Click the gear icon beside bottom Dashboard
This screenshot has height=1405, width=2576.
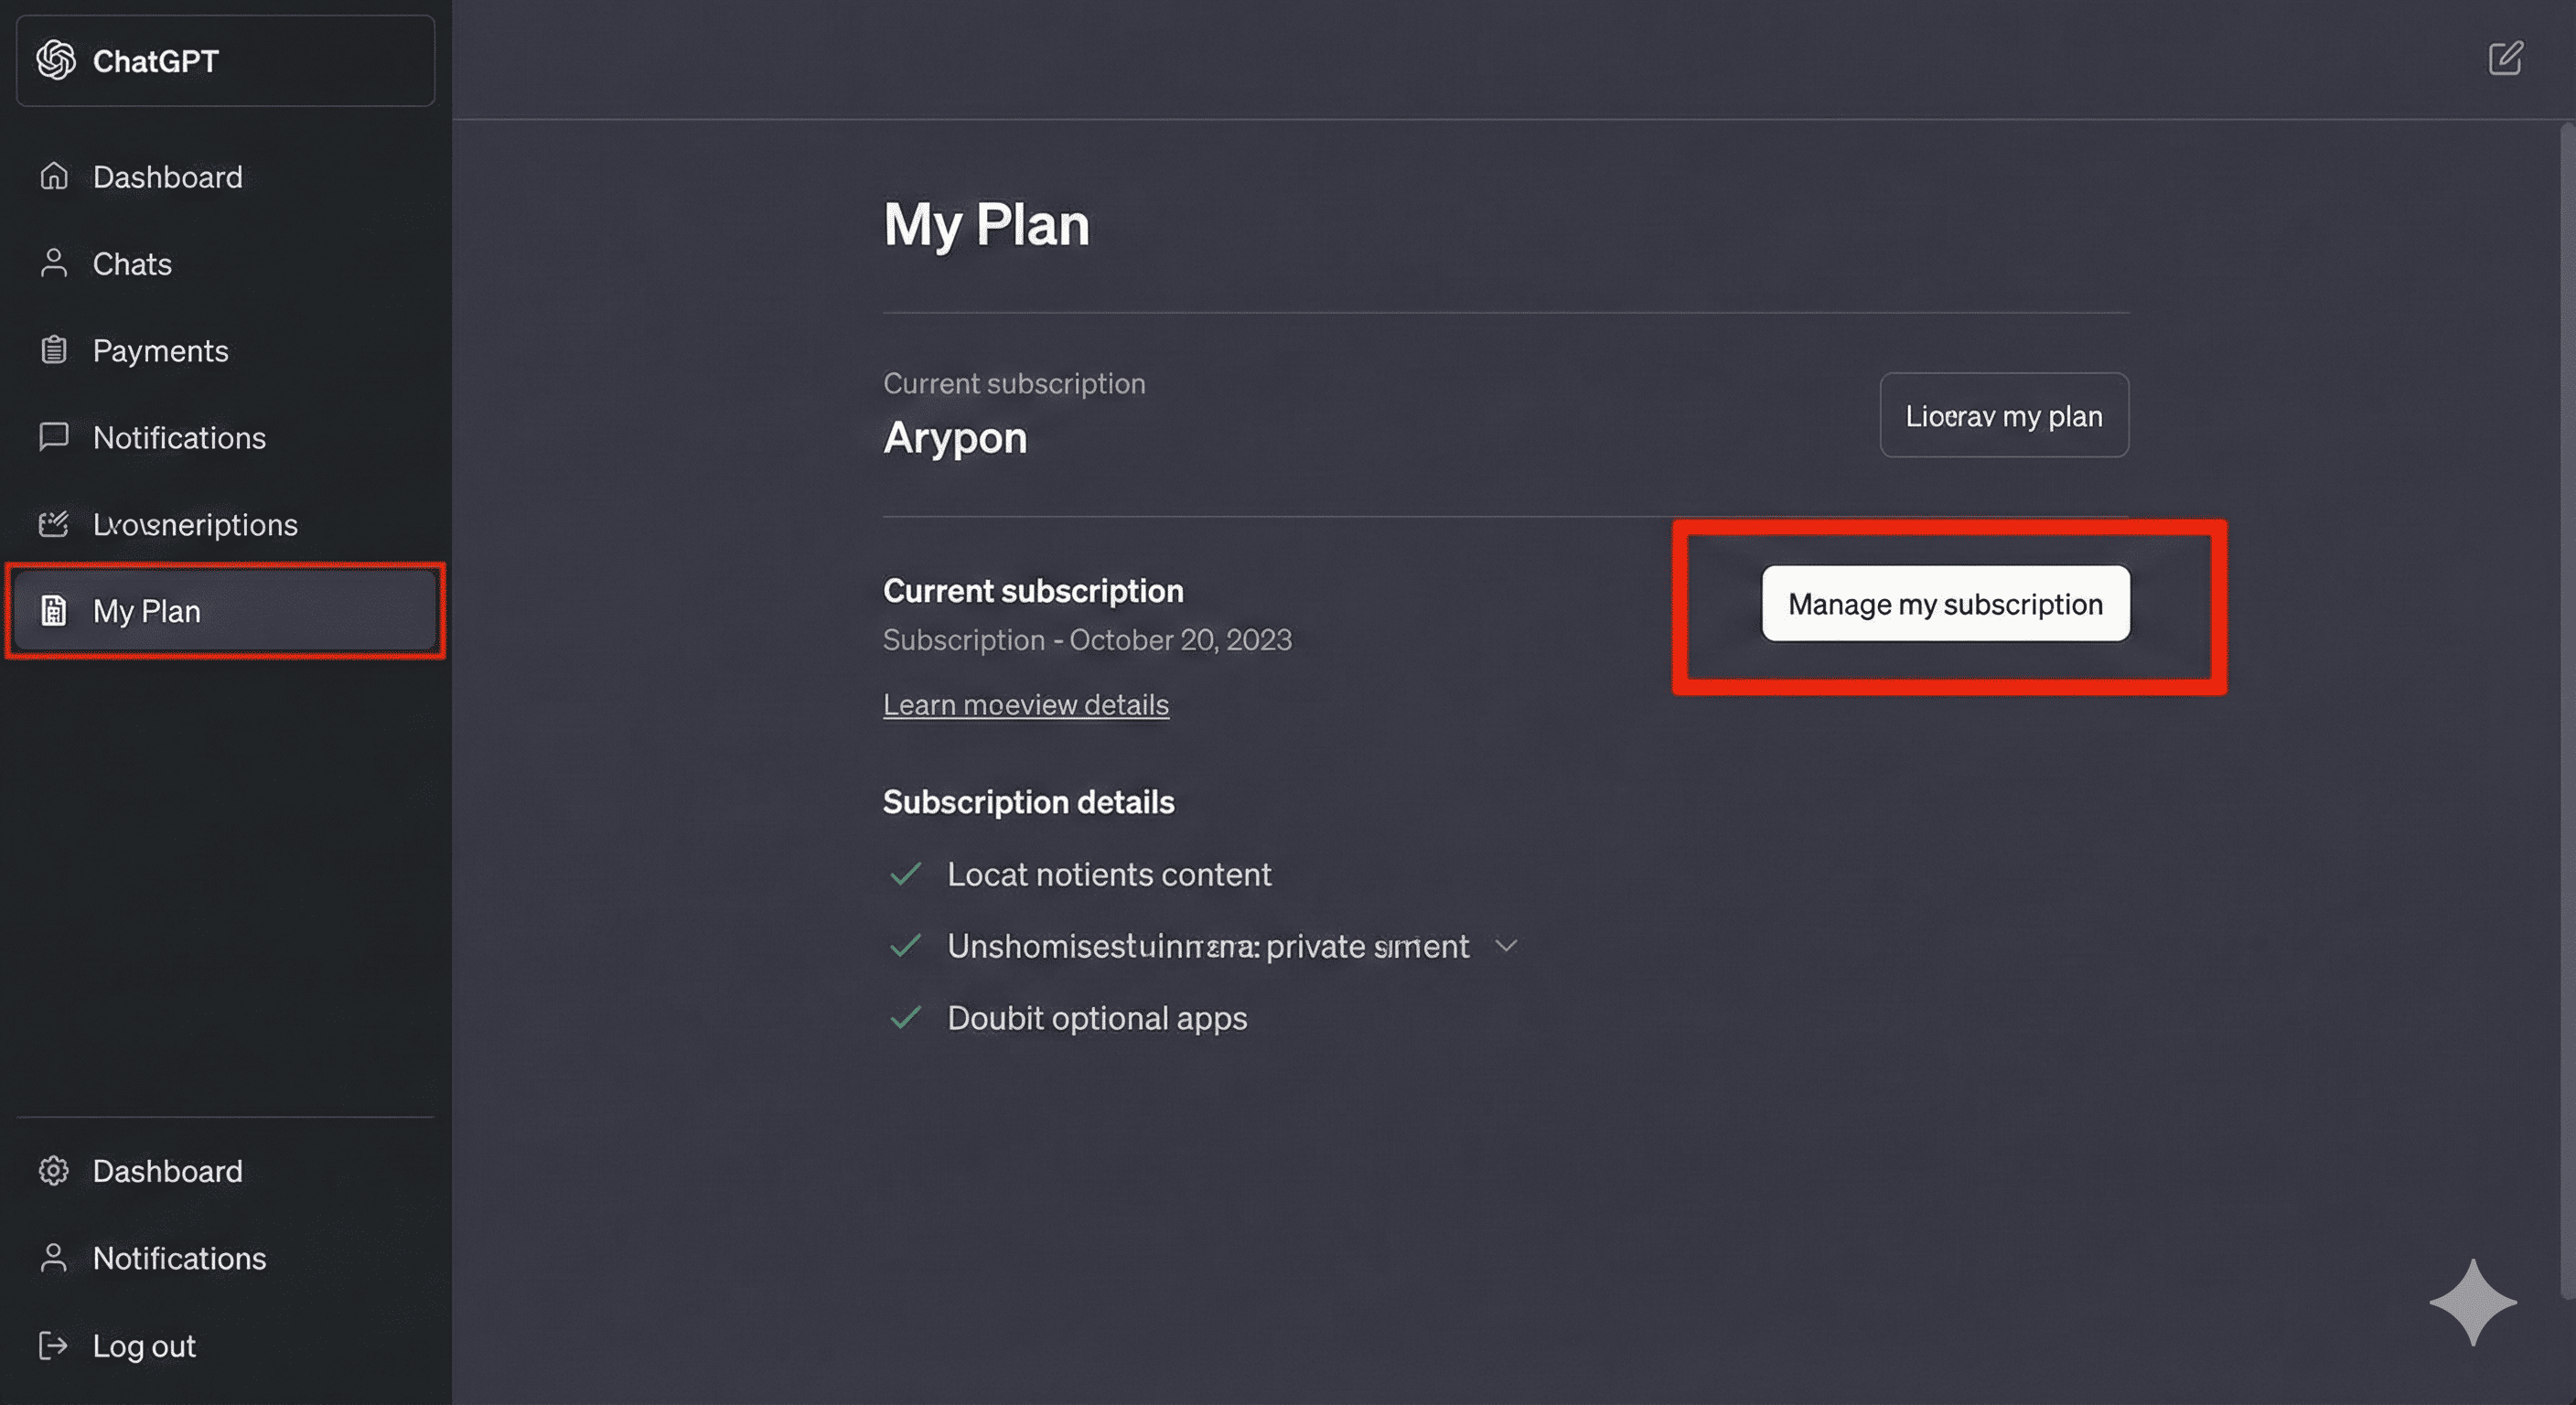point(54,1170)
